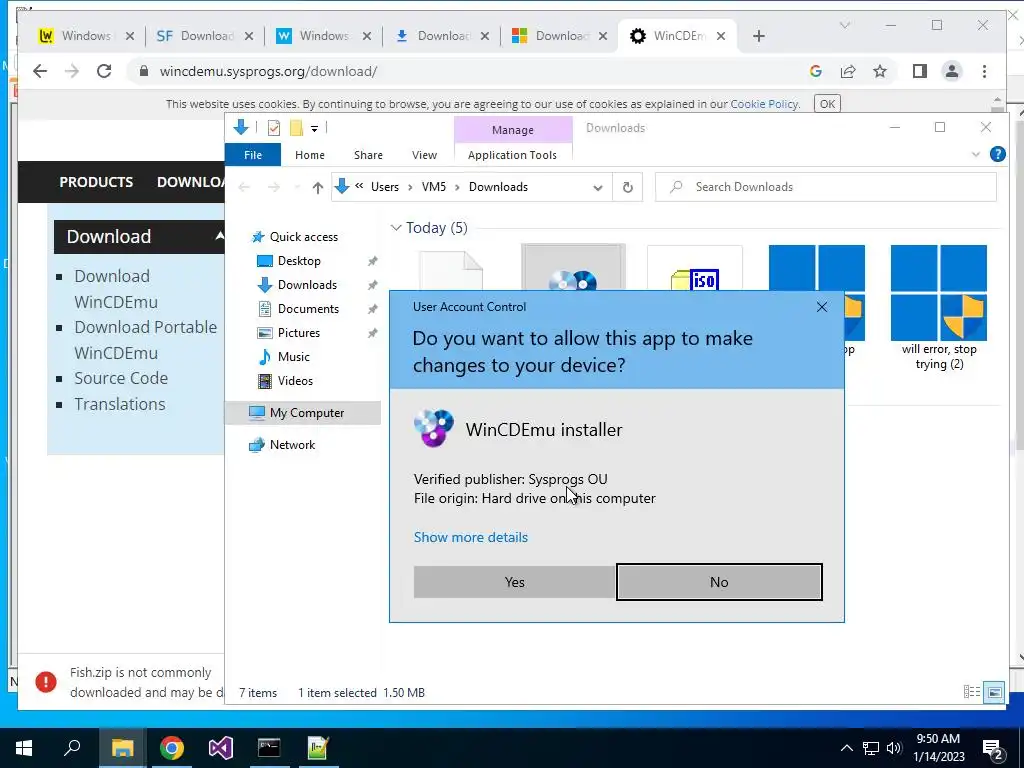
Task: Click Search Downloads input field
Action: (825, 187)
